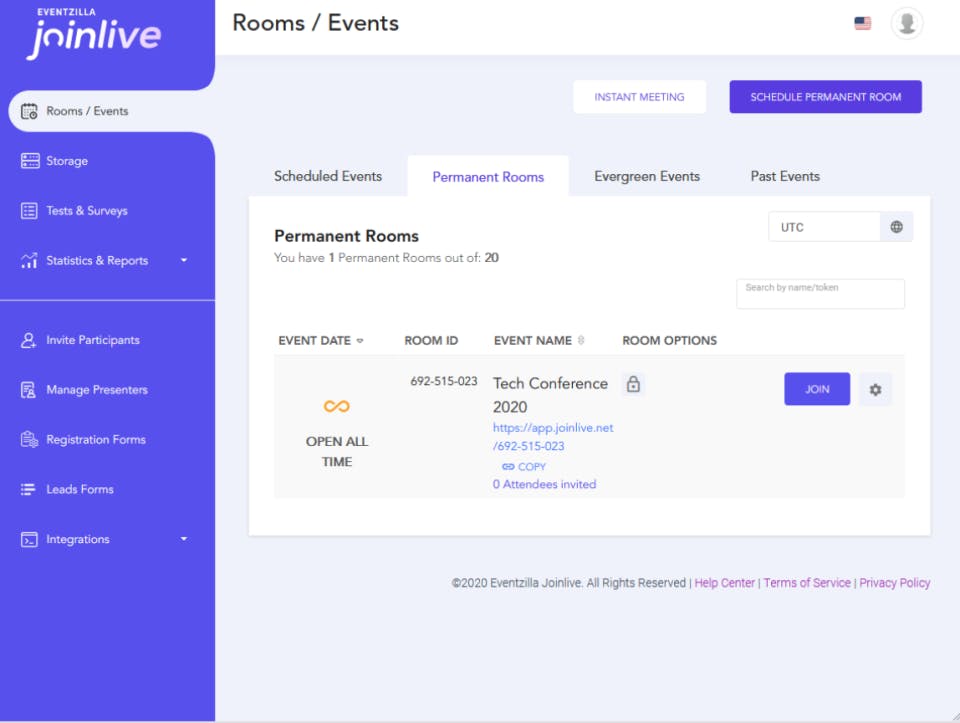960x723 pixels.
Task: Open Terms of Service link
Action: [806, 583]
